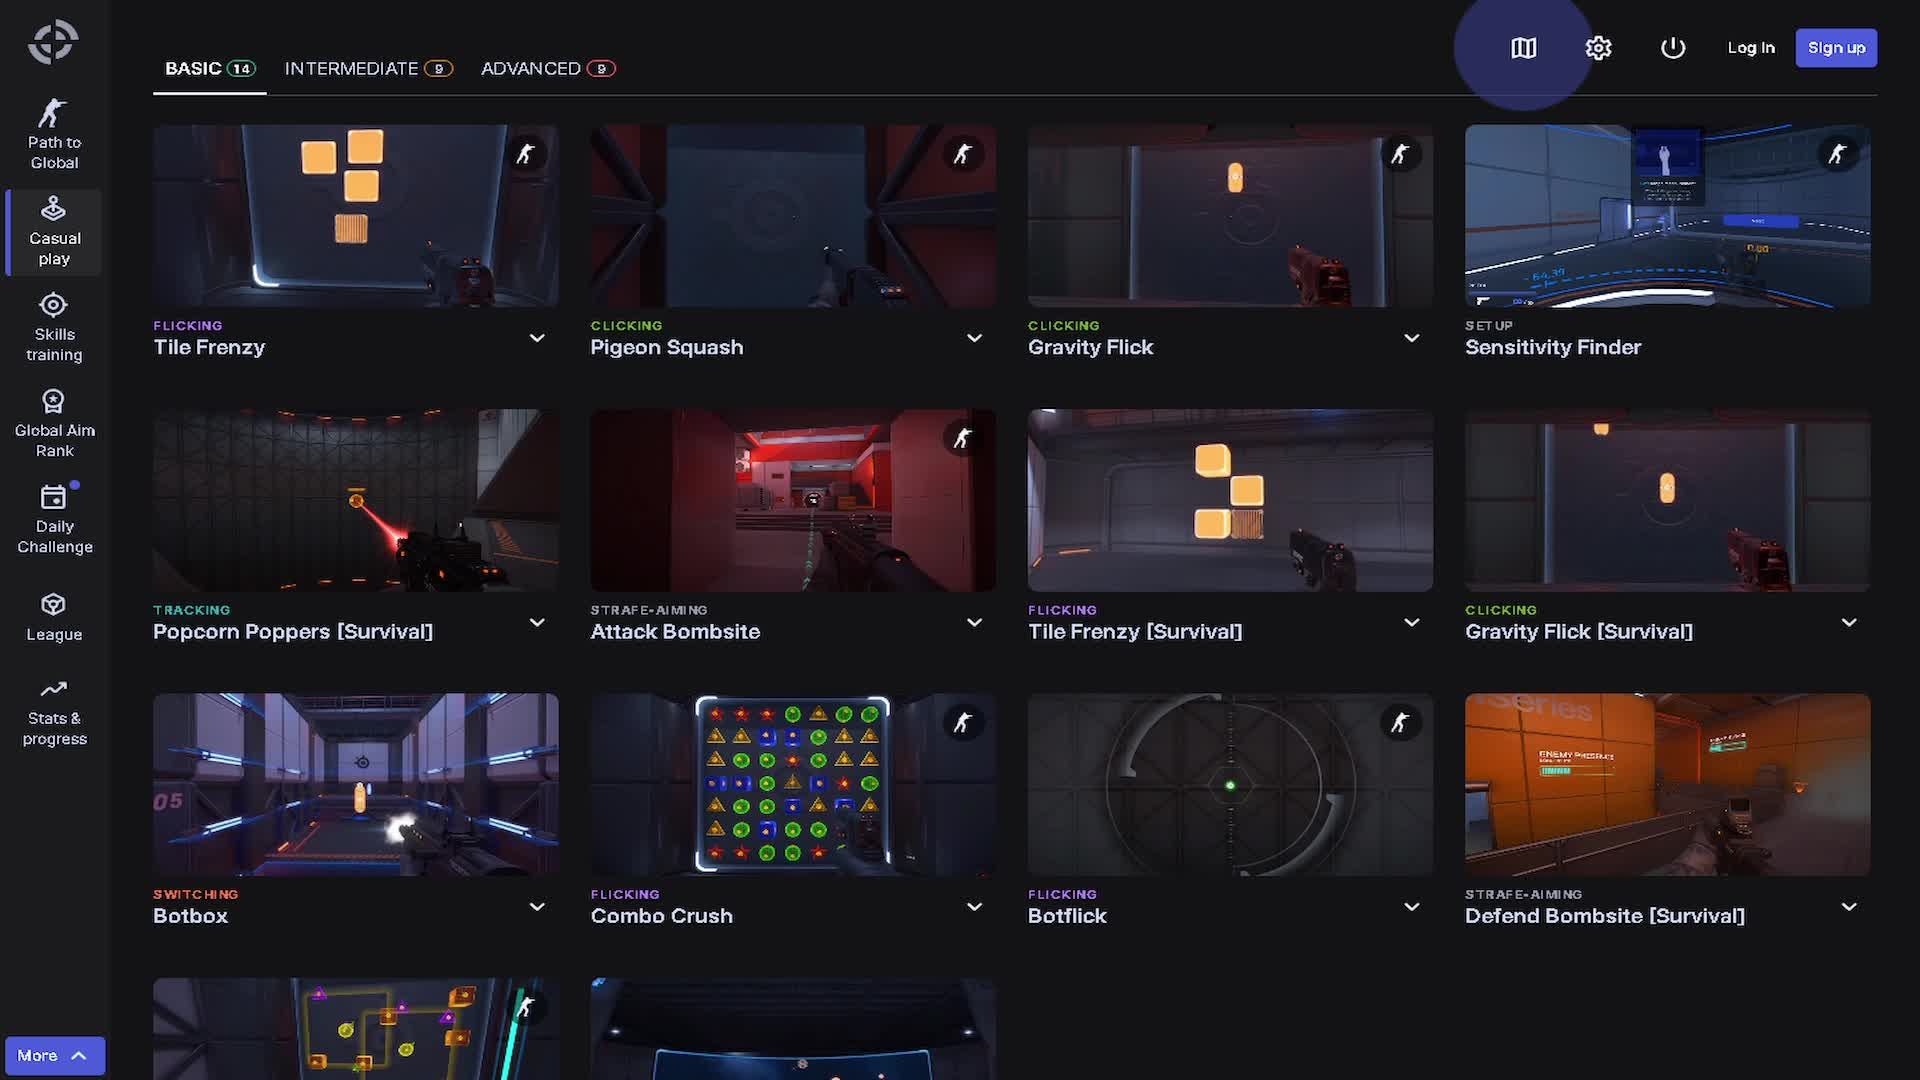
Task: Expand Defend Bombsite [Survival] chevron
Action: coord(1849,907)
